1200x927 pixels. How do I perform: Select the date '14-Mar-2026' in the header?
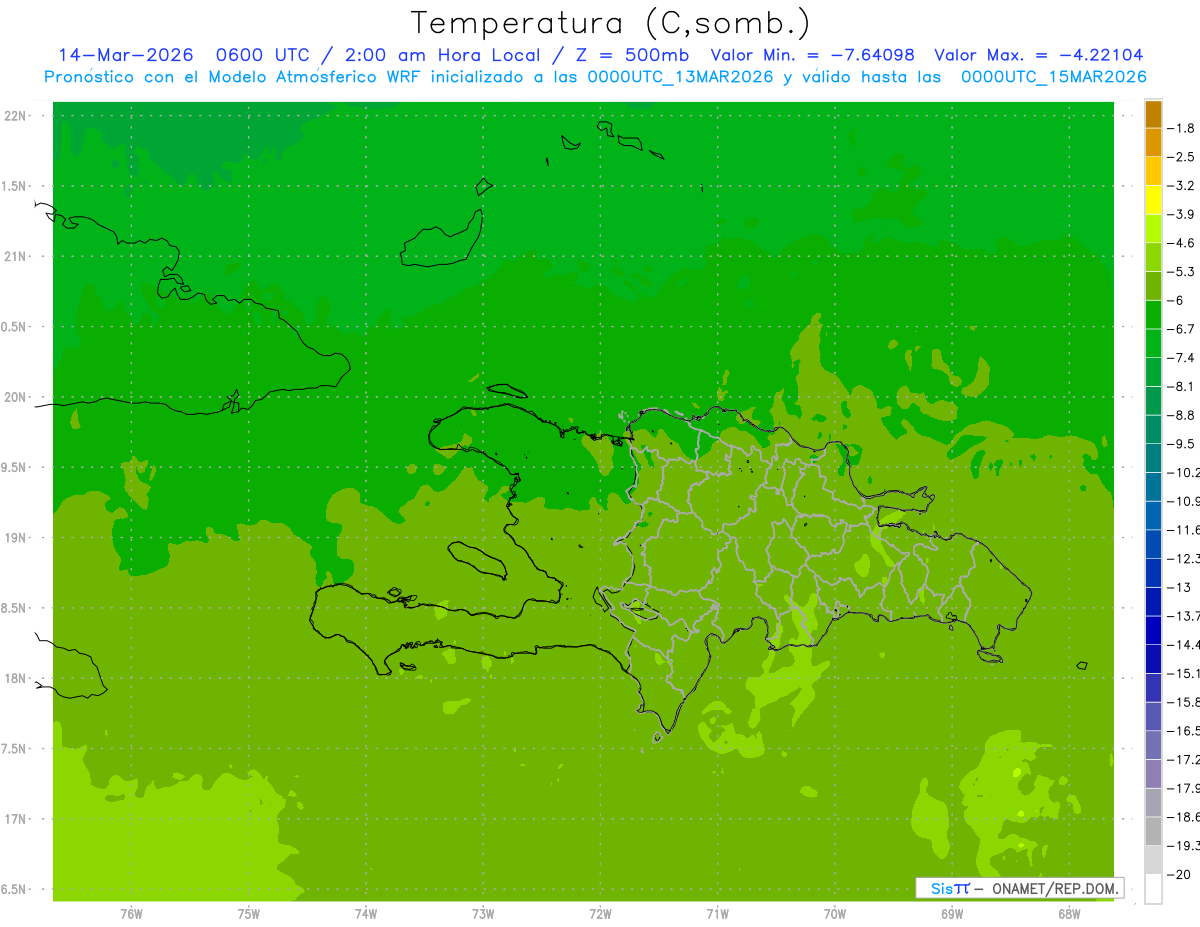click(x=125, y=55)
